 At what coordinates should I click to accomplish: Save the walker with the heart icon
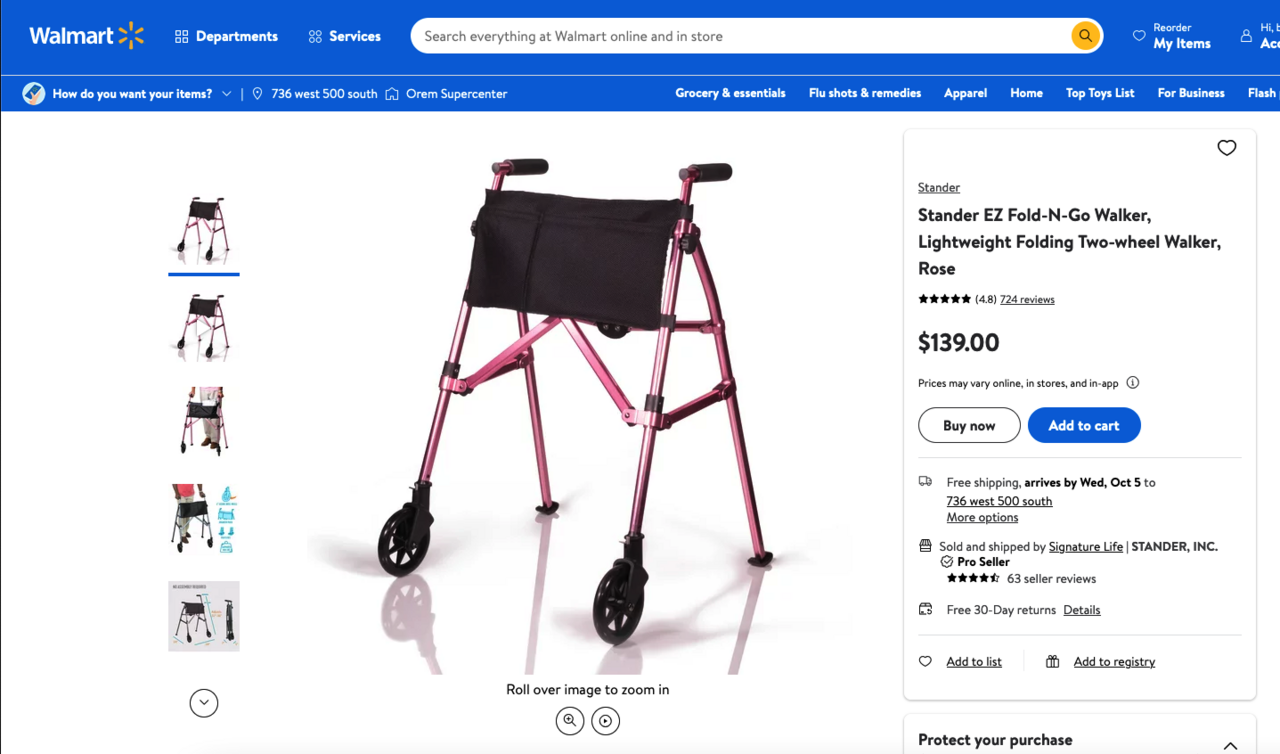[1227, 148]
